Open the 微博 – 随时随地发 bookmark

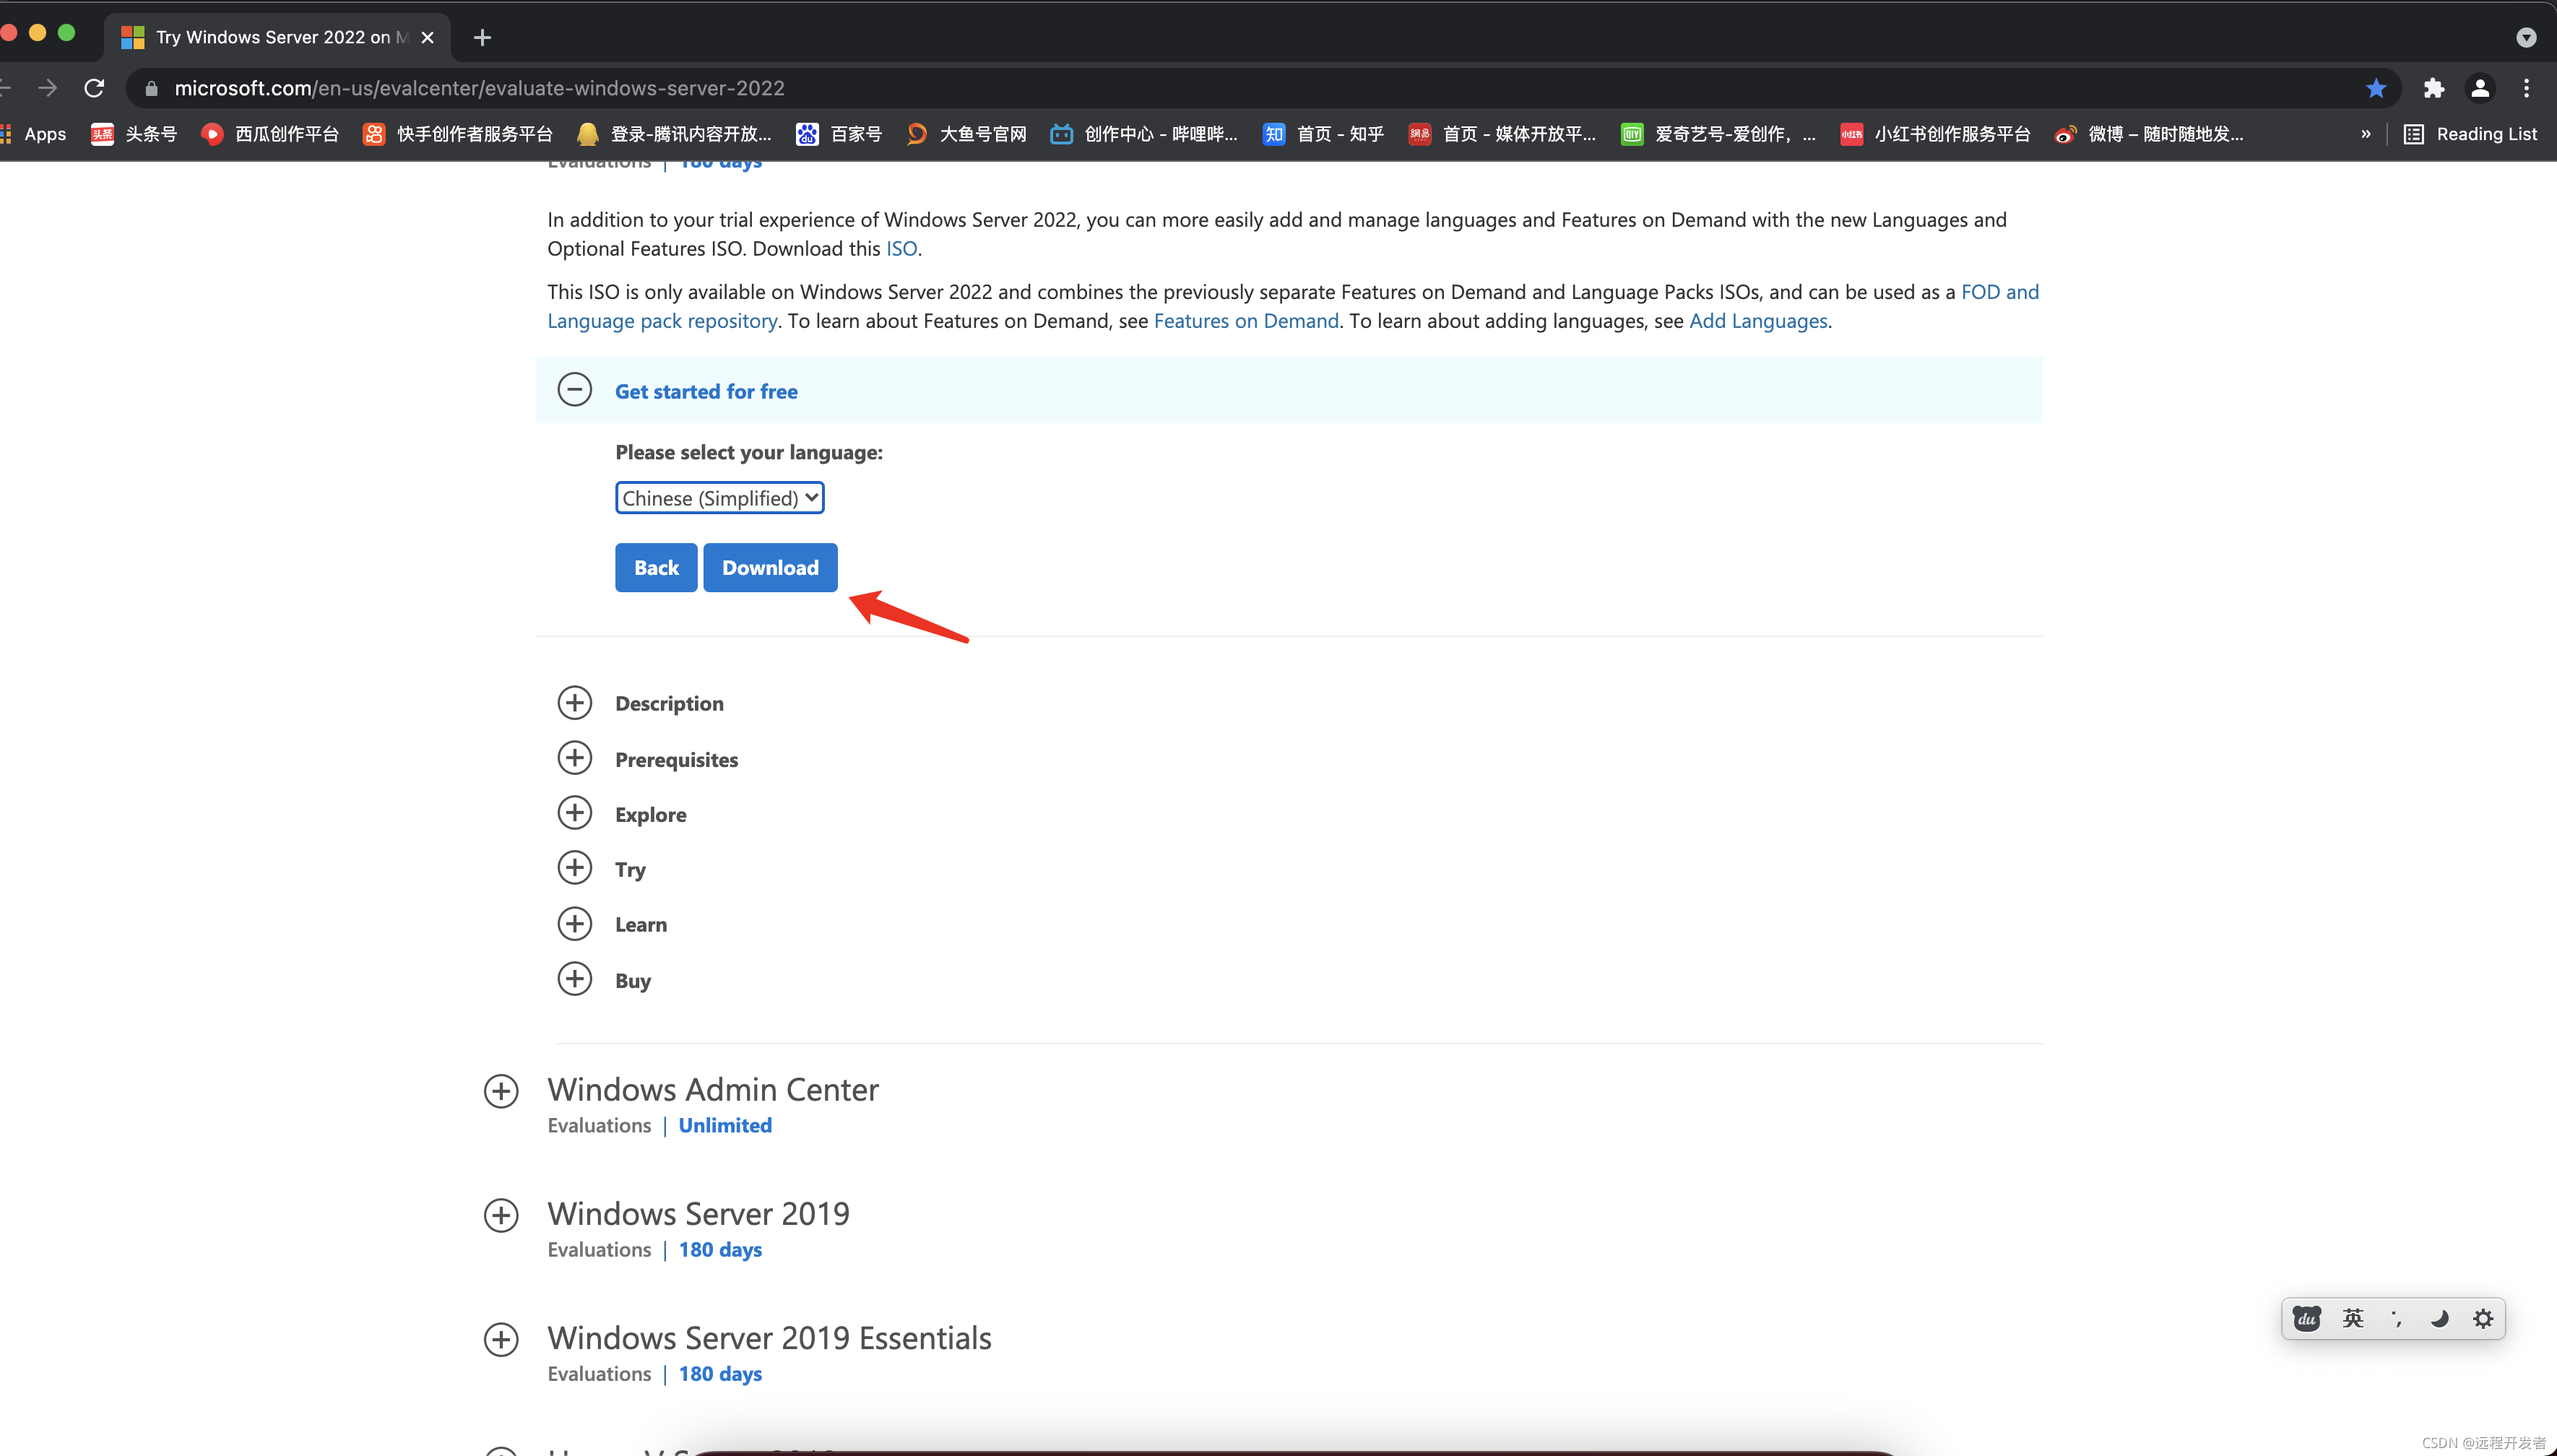click(2148, 134)
